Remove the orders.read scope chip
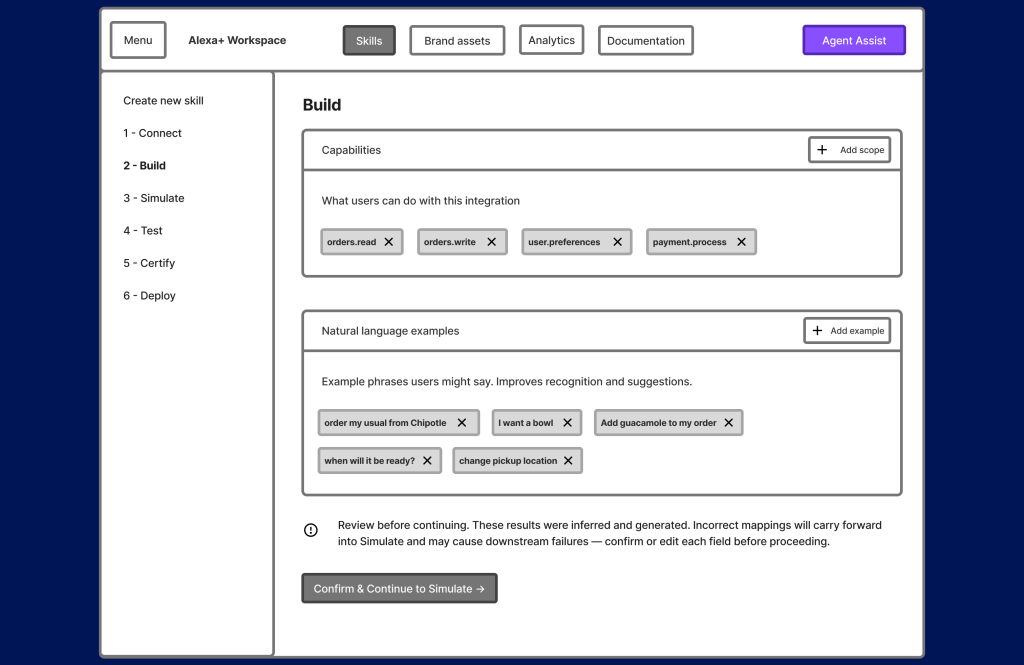The image size is (1024, 665). [389, 242]
